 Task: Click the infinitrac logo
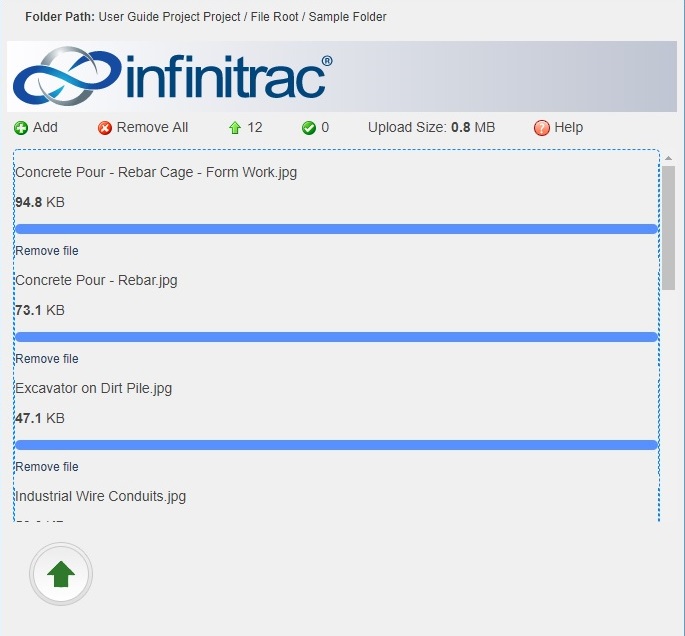click(x=173, y=76)
